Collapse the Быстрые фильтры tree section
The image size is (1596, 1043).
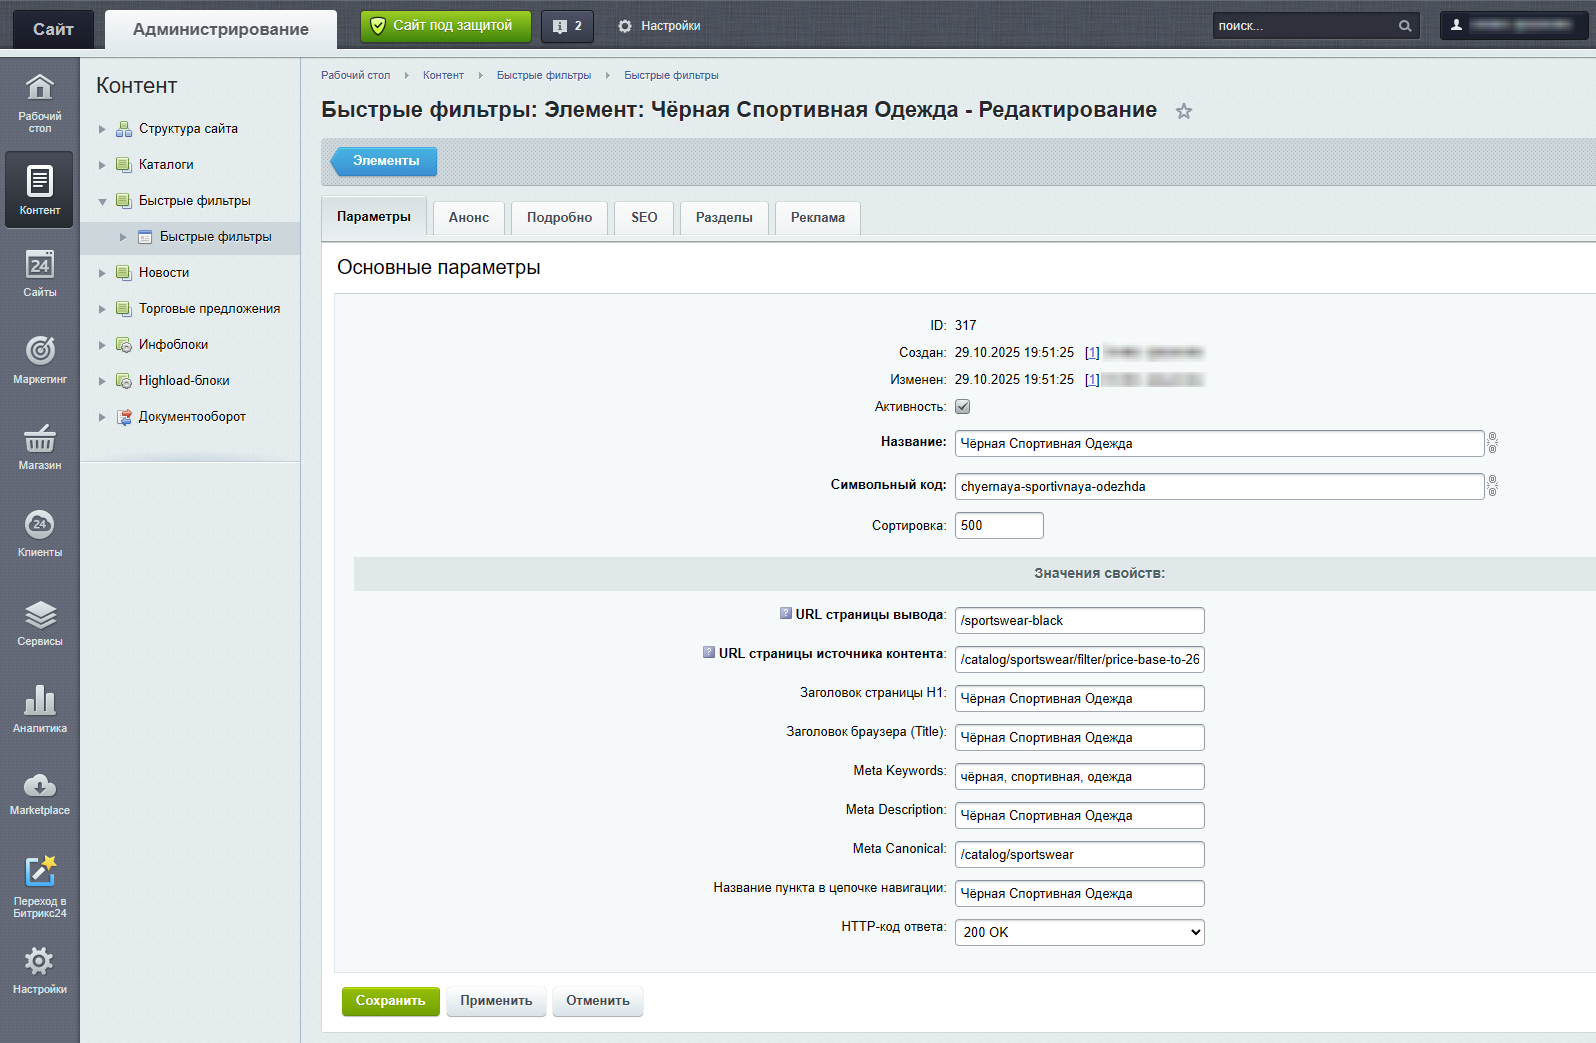pos(102,201)
